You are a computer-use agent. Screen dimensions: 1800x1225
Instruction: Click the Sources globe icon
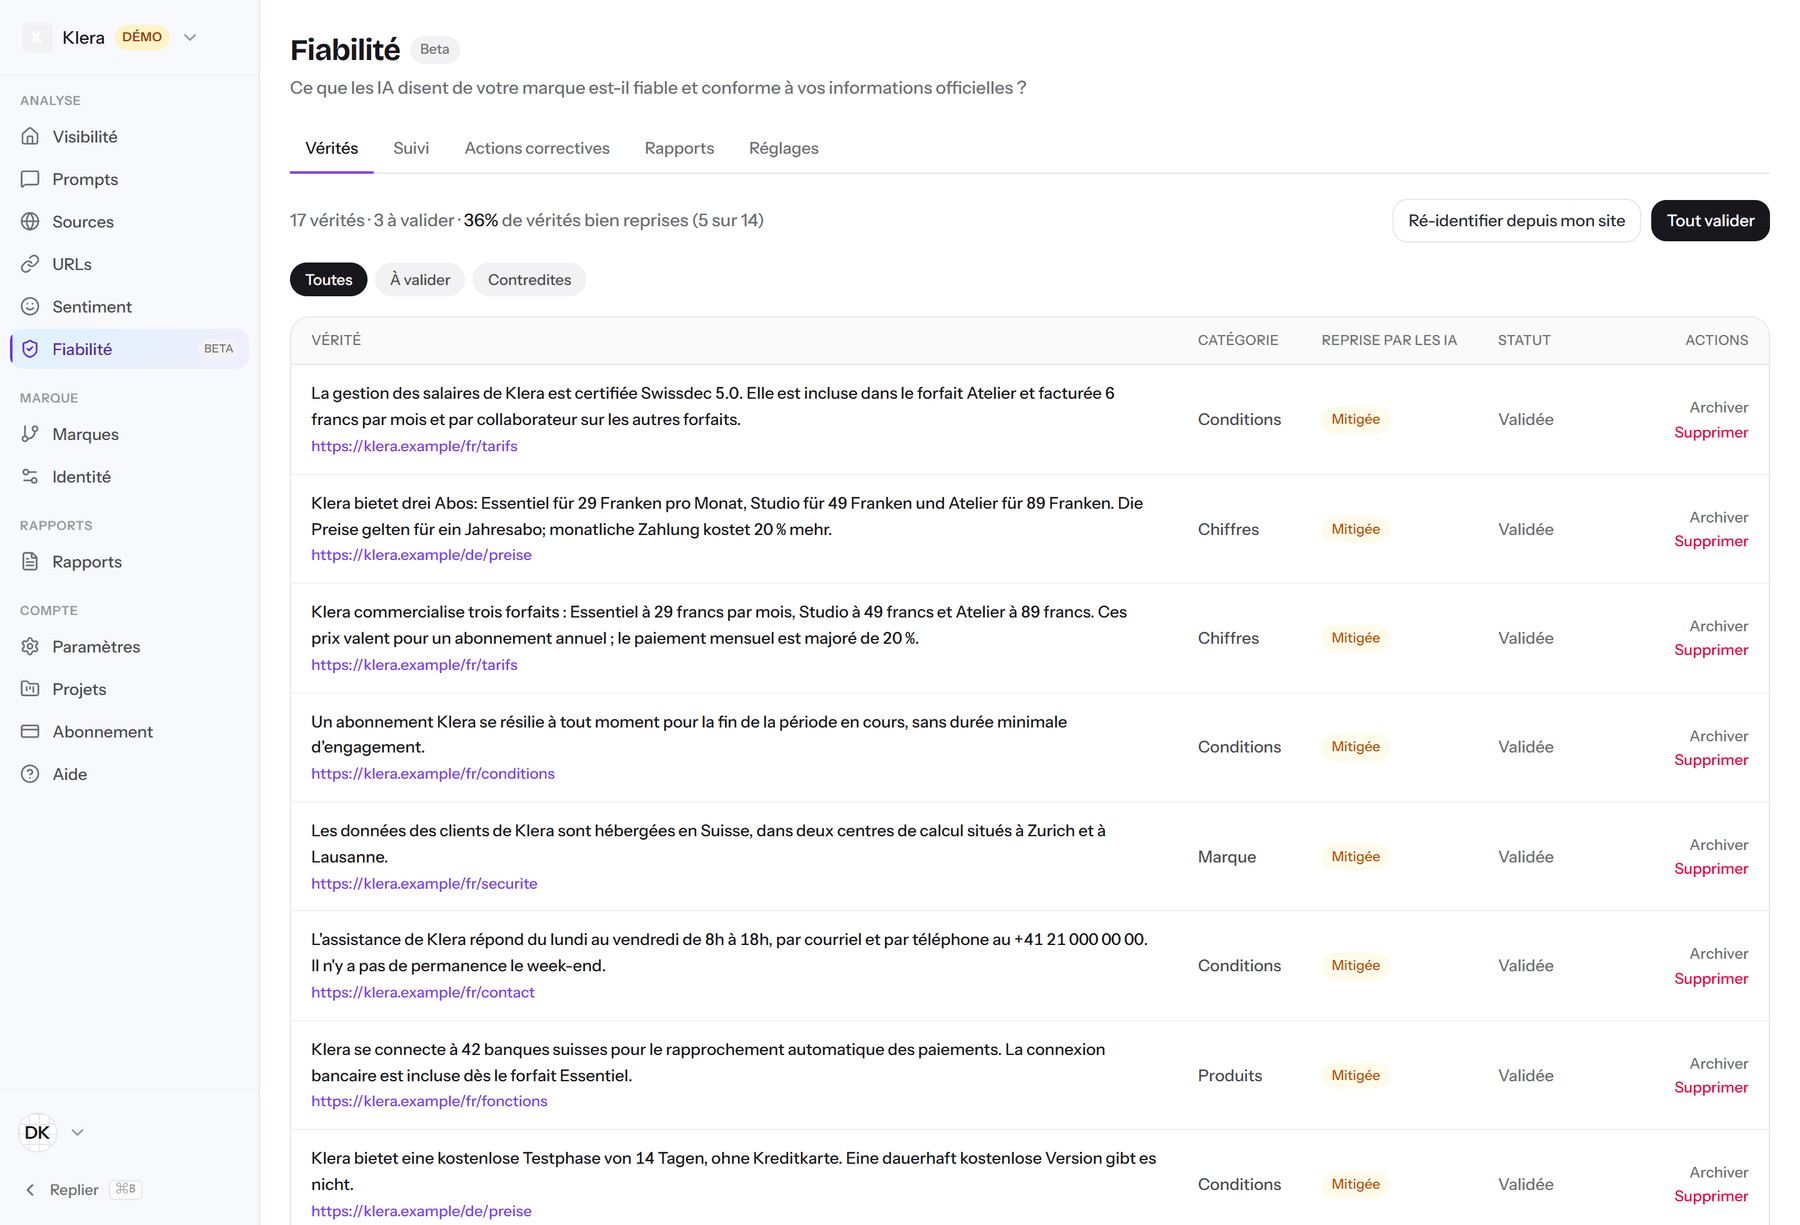(x=30, y=221)
